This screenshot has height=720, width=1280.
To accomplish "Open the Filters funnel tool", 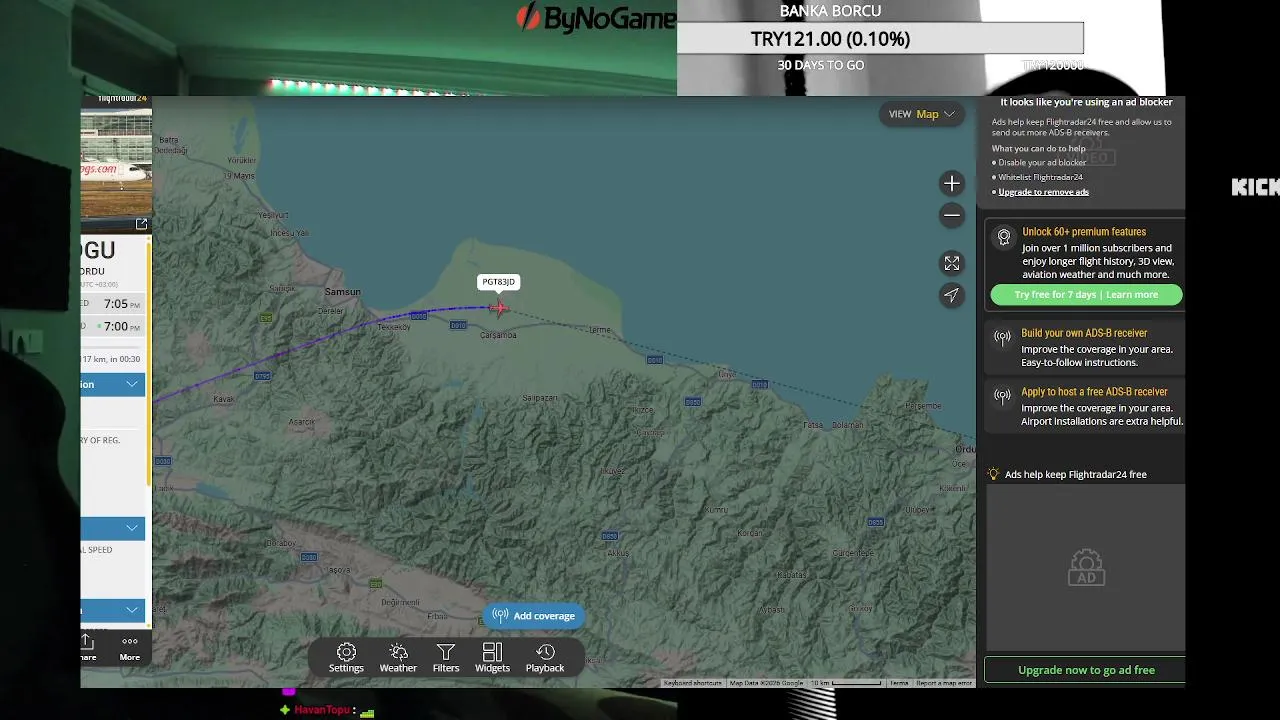I will (446, 658).
